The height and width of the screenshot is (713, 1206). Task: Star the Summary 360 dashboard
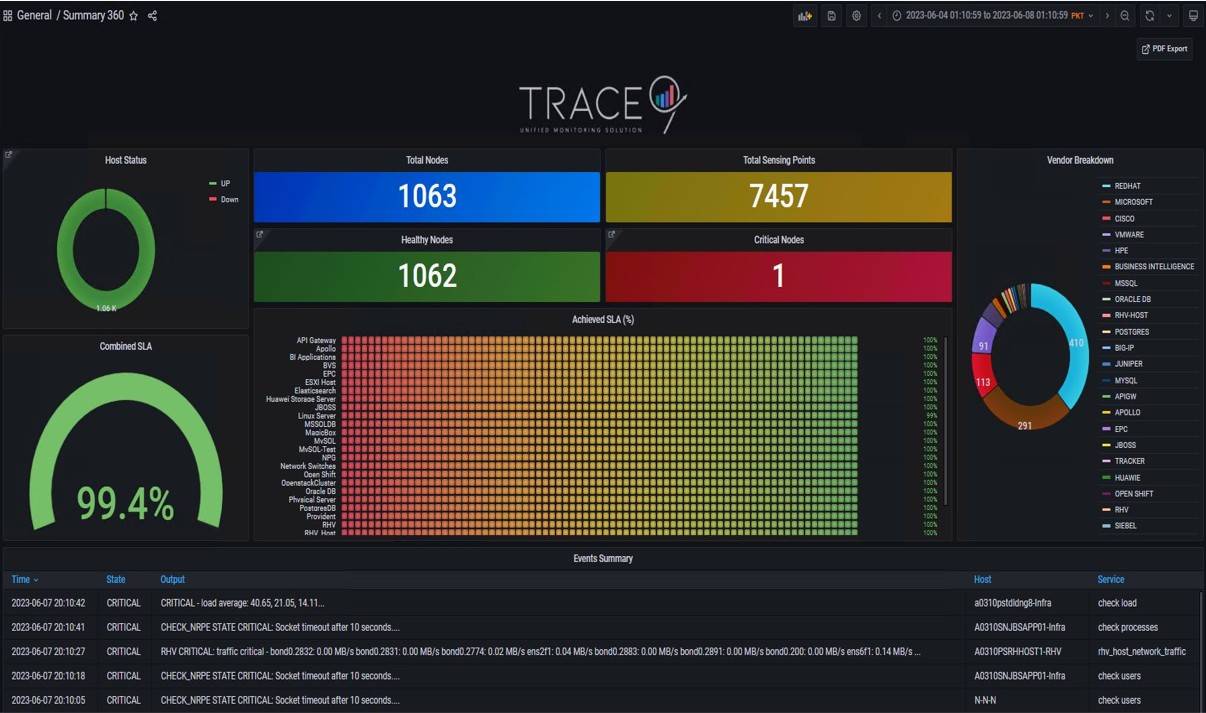point(134,16)
